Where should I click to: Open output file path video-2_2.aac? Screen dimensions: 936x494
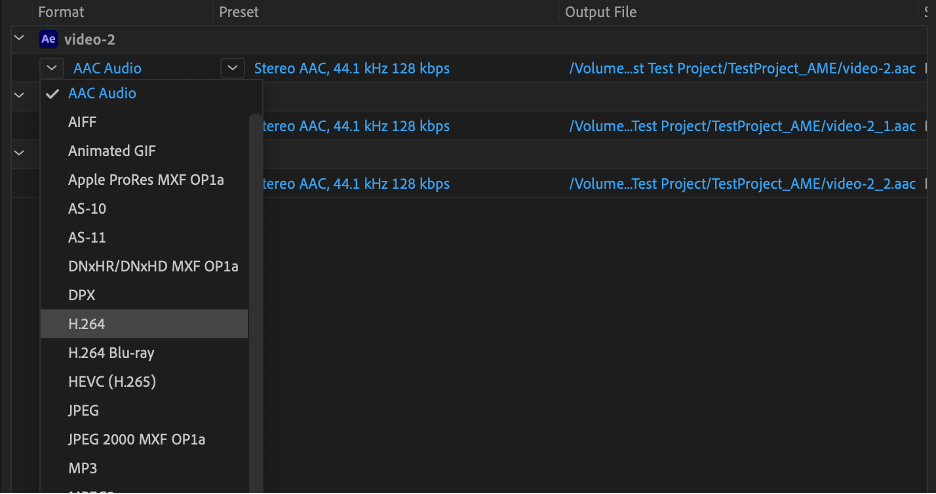(x=742, y=184)
